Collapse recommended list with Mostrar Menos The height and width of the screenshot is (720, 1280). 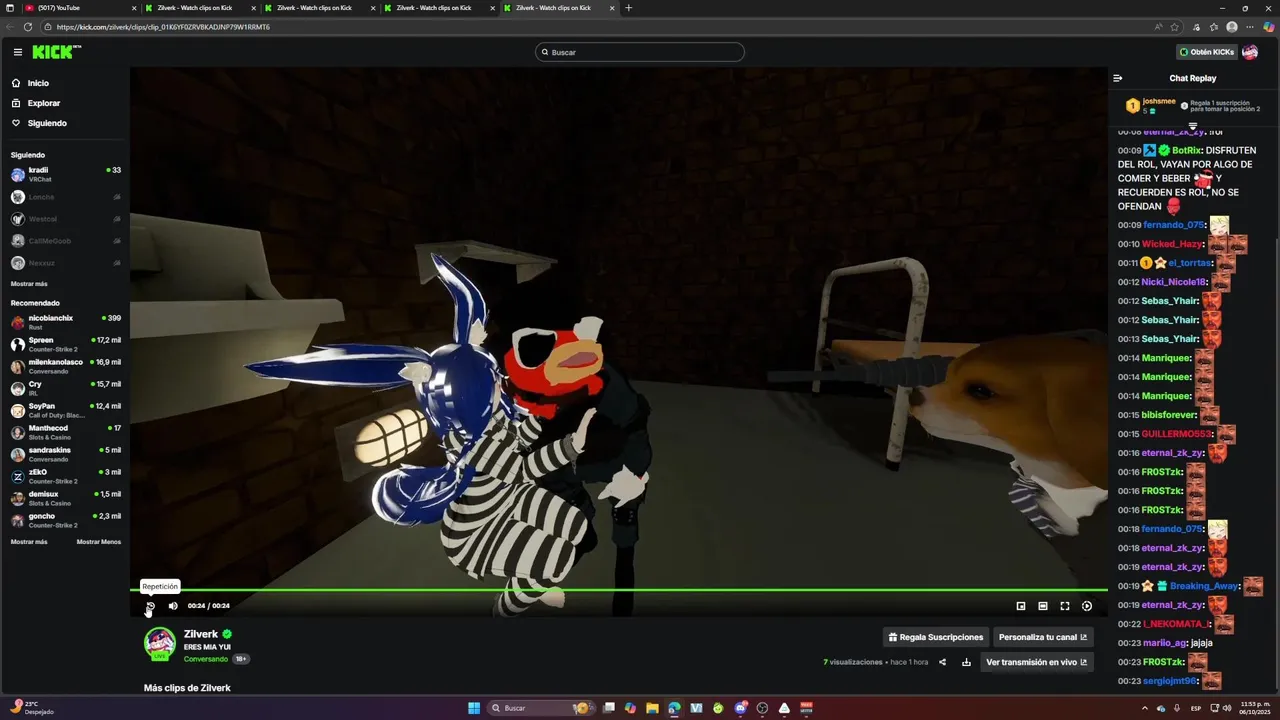(x=99, y=542)
